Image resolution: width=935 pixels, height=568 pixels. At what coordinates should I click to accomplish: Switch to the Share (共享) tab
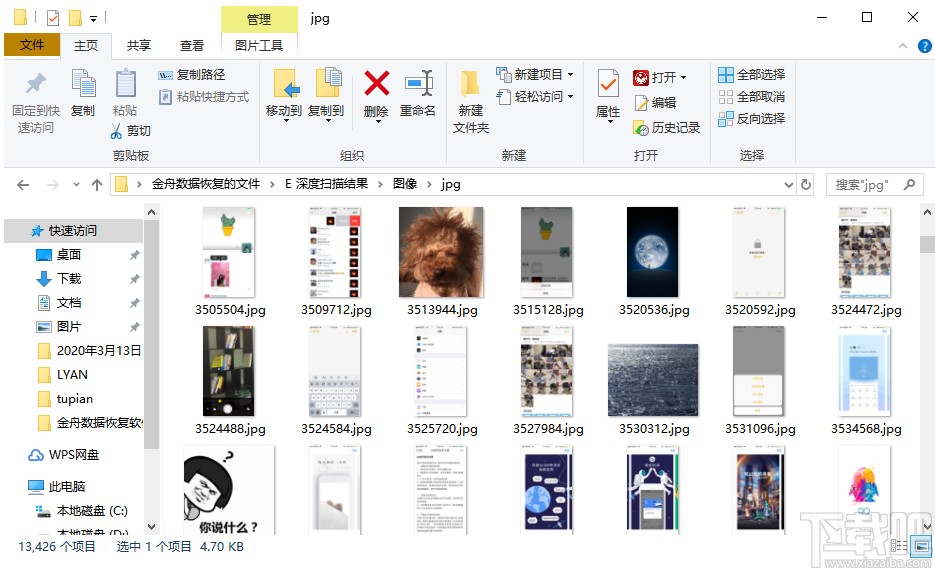[x=139, y=46]
